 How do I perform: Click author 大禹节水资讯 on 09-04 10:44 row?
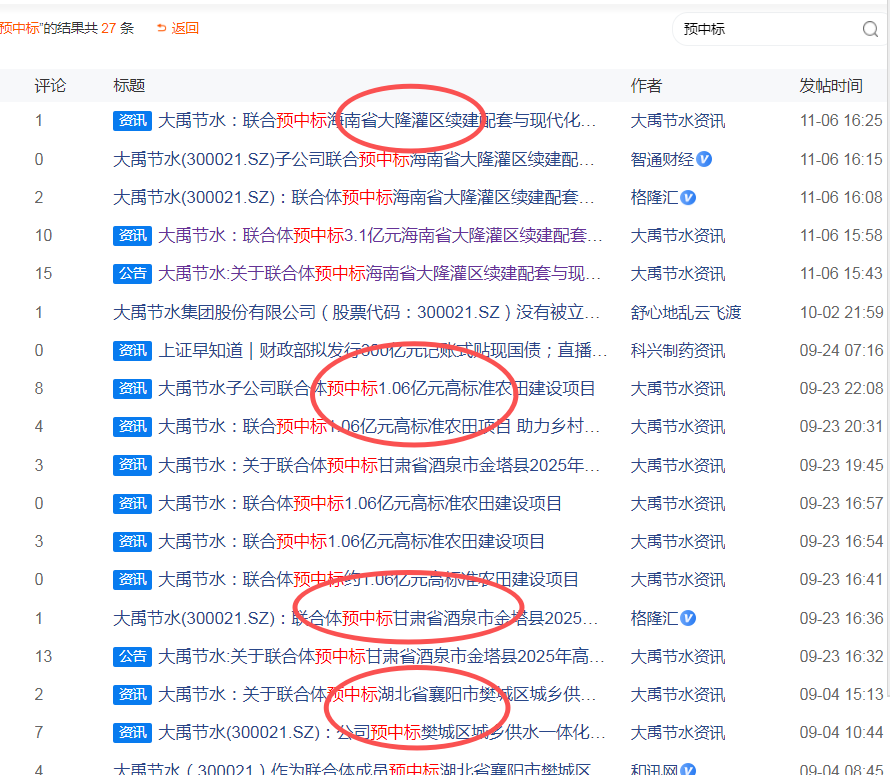(x=678, y=732)
